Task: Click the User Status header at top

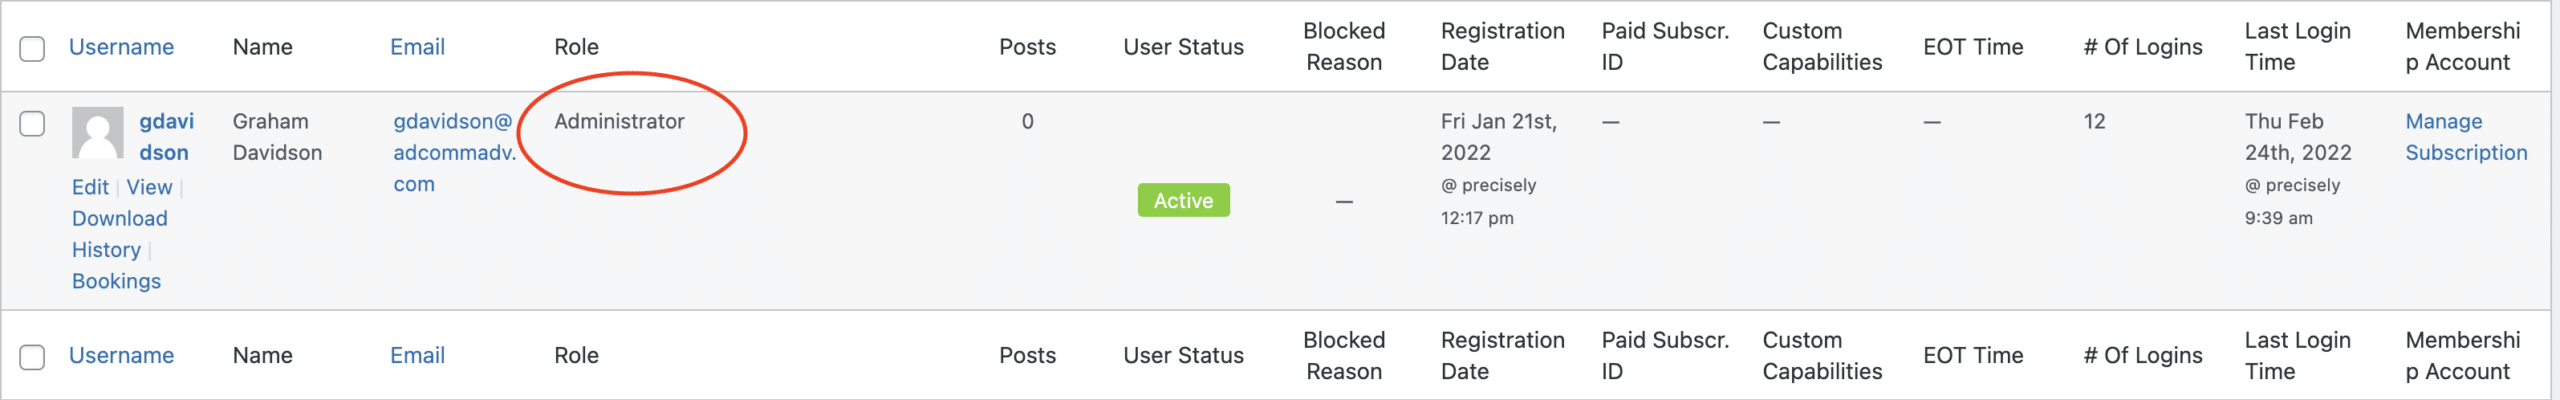Action: (x=1183, y=47)
